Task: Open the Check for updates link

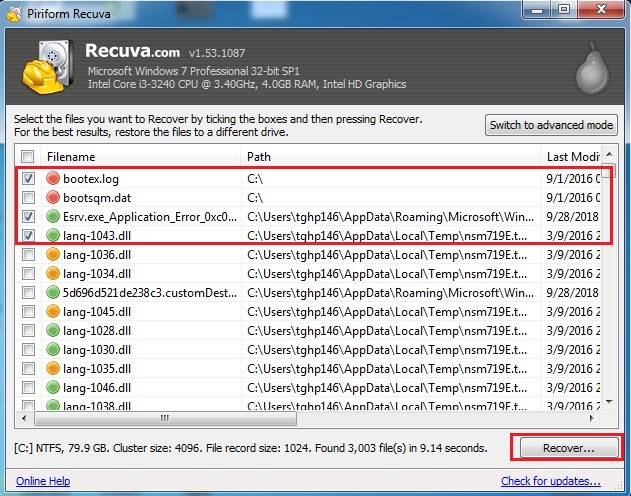Action: click(551, 481)
